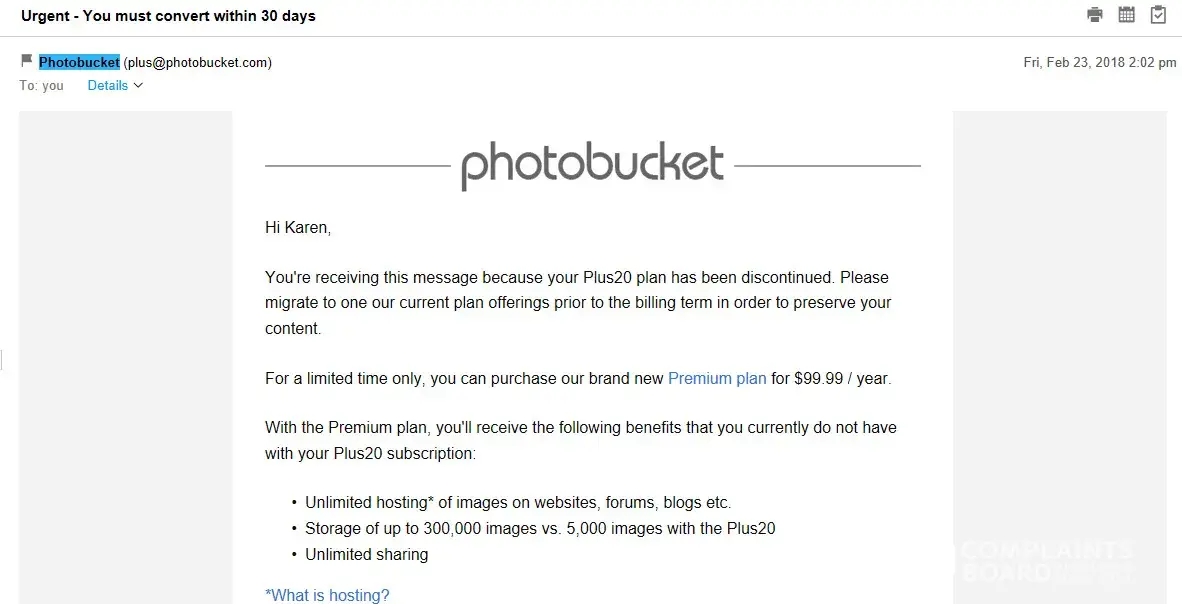Click the photobucket logo image
The width and height of the screenshot is (1182, 604).
[592, 166]
